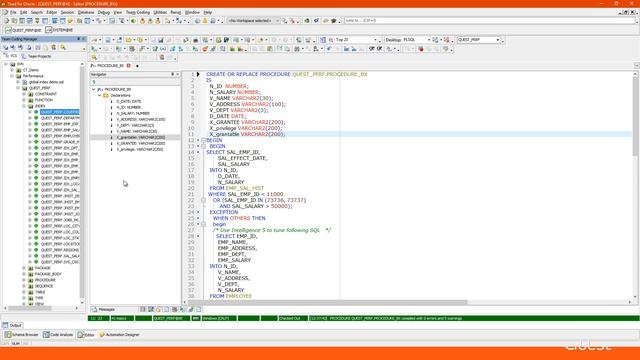Screen dimensions: 640x360
Task: Open the Team Coding menu
Action: tap(138, 13)
